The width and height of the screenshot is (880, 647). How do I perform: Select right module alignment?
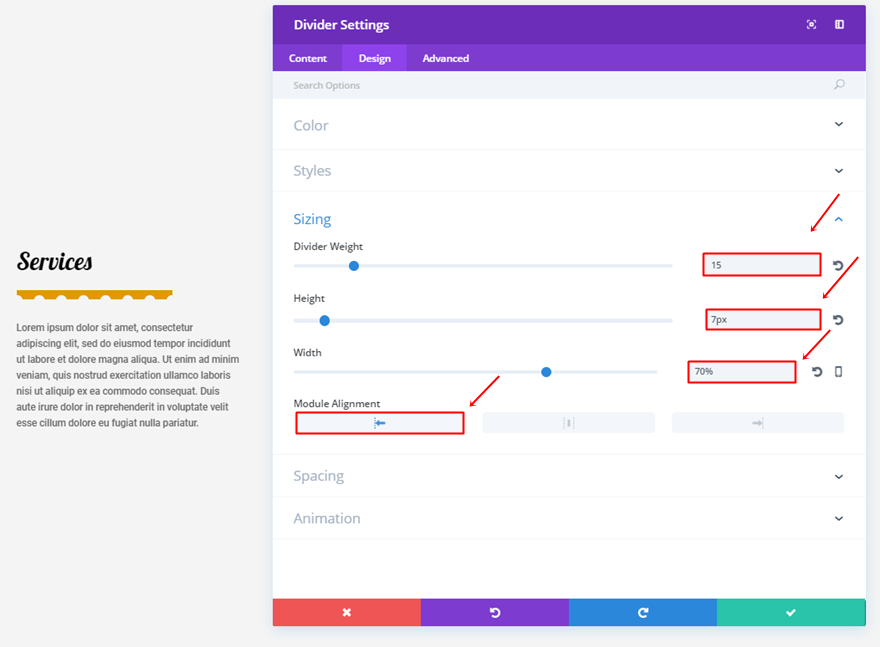[757, 423]
